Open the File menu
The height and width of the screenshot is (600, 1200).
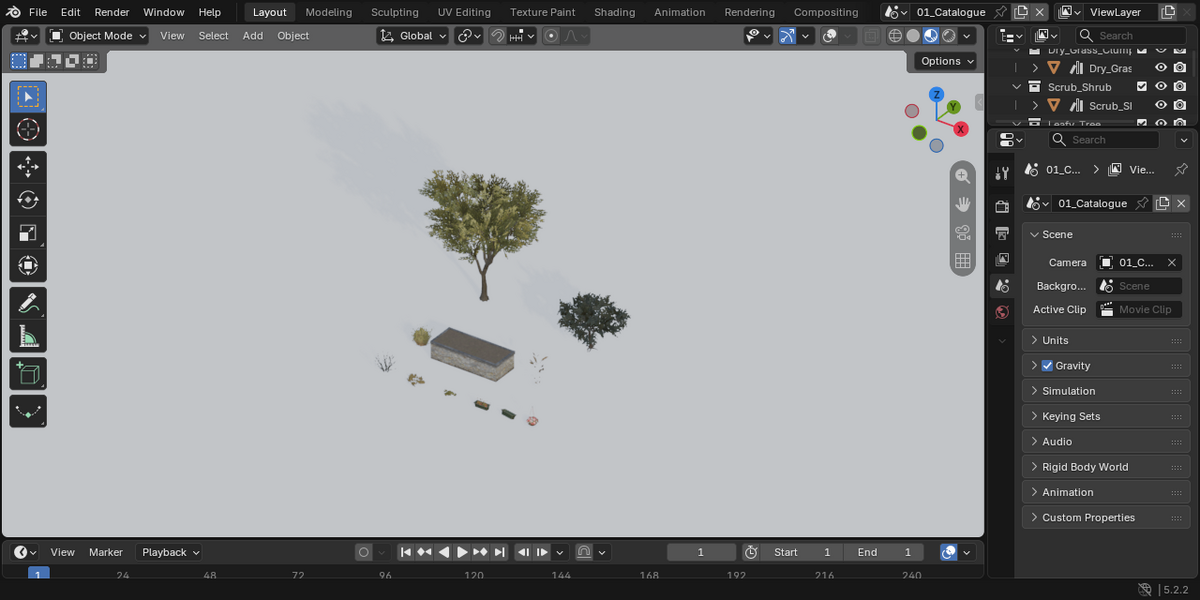pos(38,12)
